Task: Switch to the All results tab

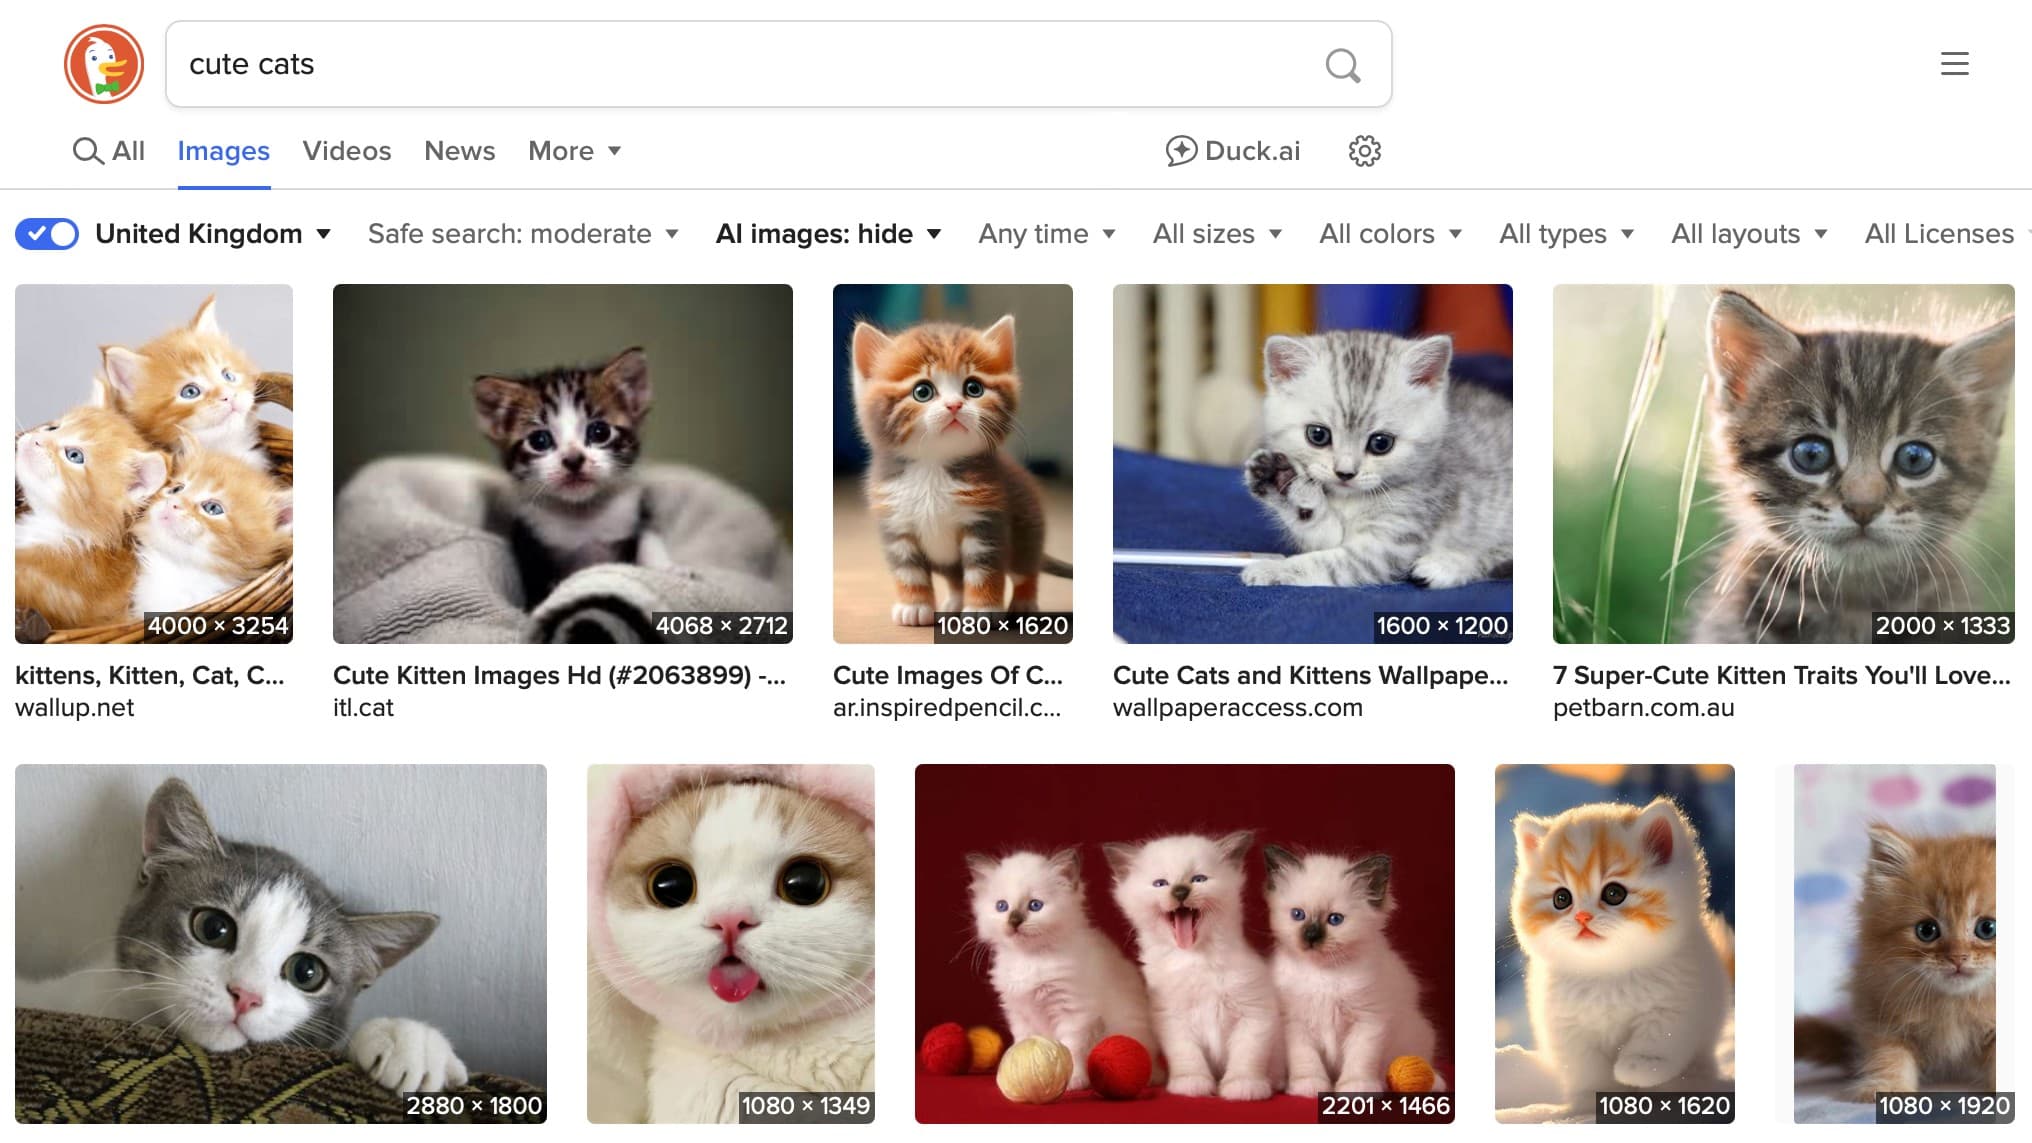Action: click(109, 151)
